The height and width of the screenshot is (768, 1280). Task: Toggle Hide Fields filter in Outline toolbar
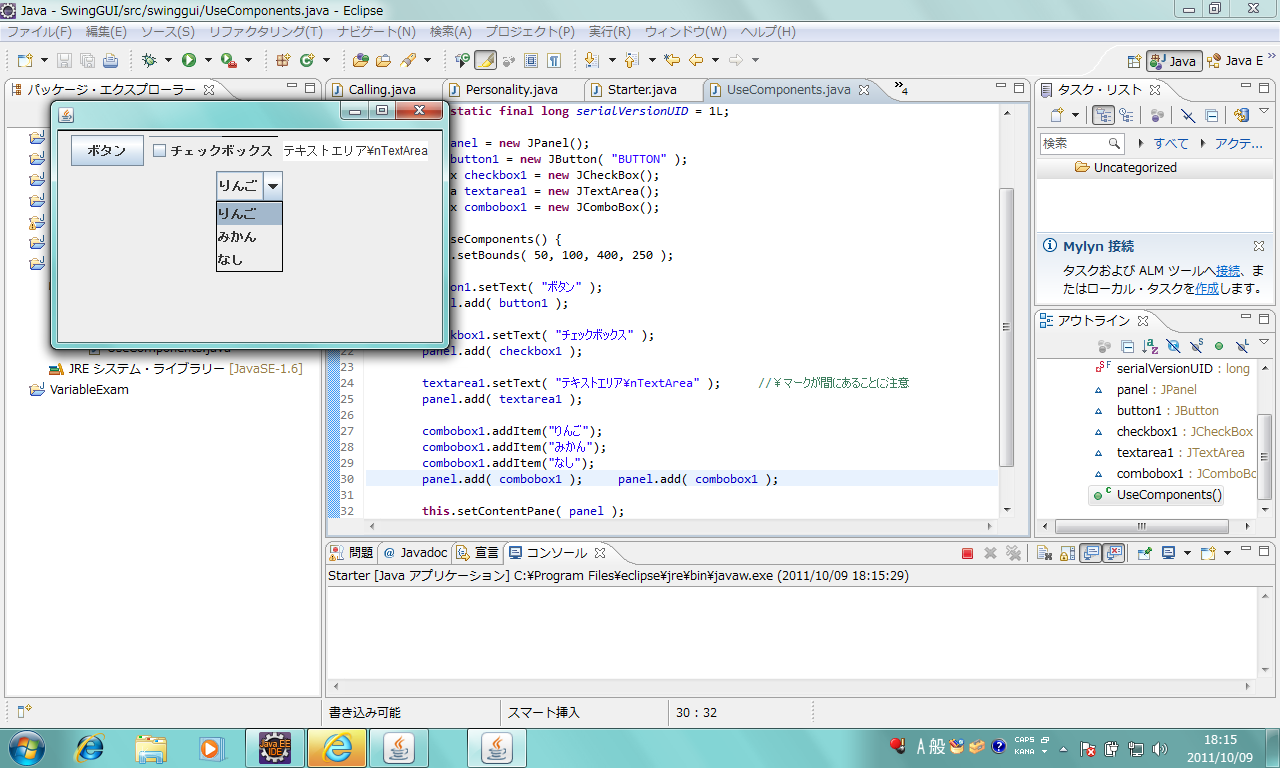click(x=1173, y=347)
